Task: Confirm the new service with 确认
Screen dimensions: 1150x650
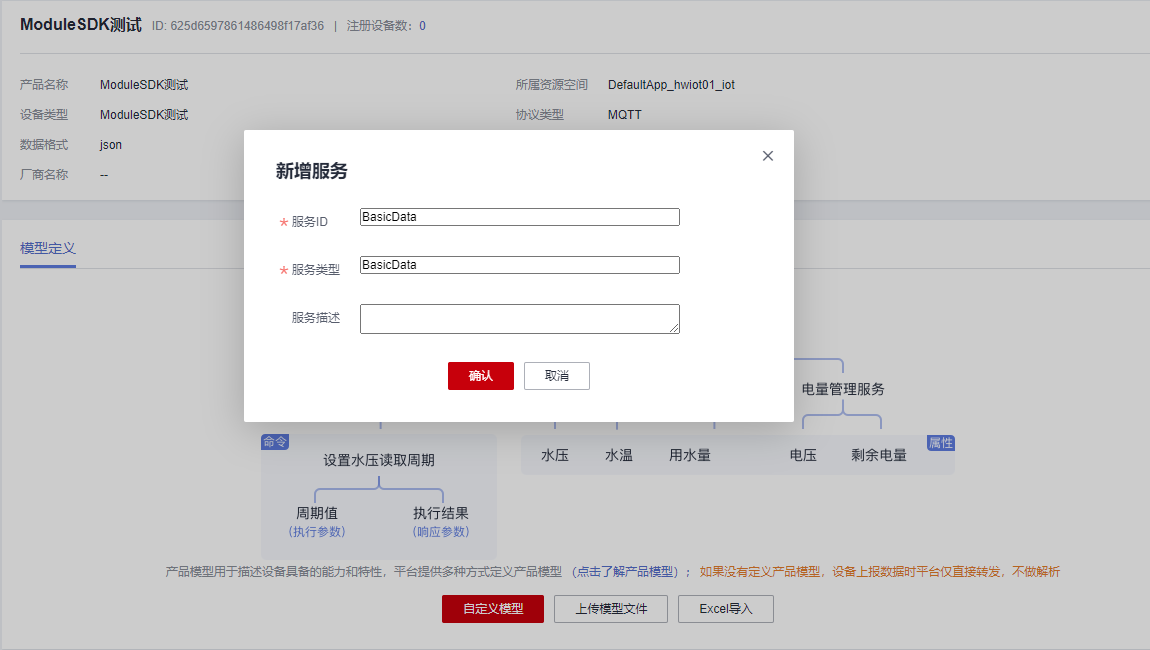Action: 480,376
